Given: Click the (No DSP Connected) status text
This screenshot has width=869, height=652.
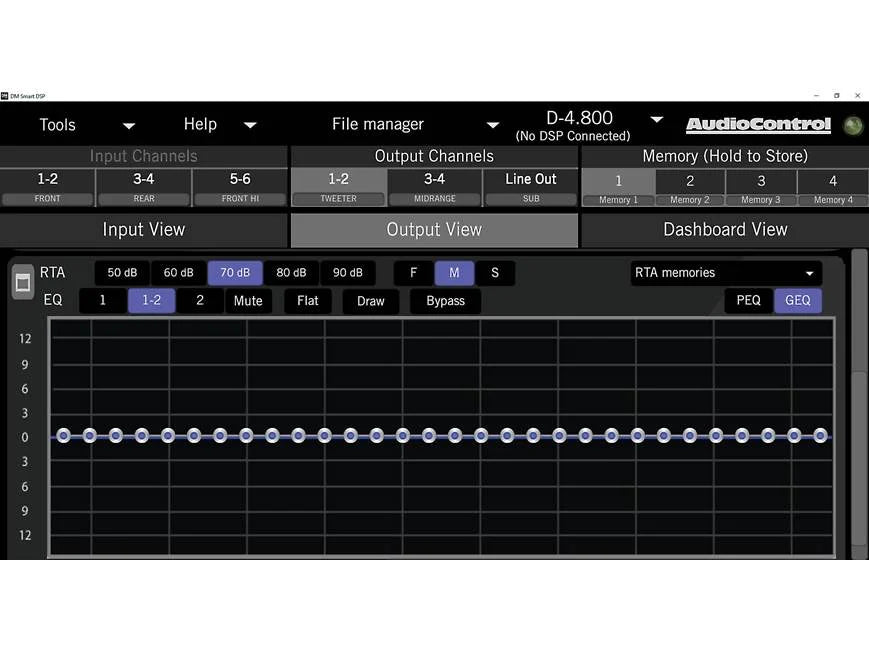Looking at the screenshot, I should coord(572,136).
